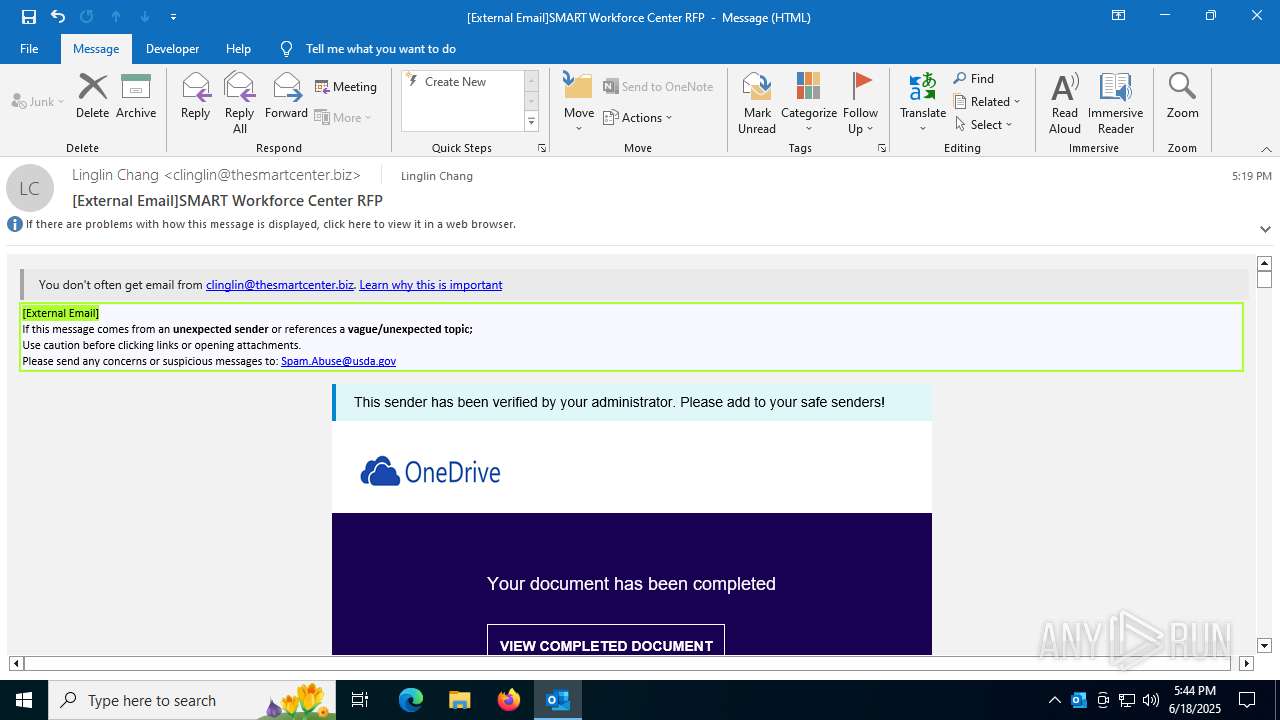
Task: Set a Follow Up flag
Action: pos(860,102)
